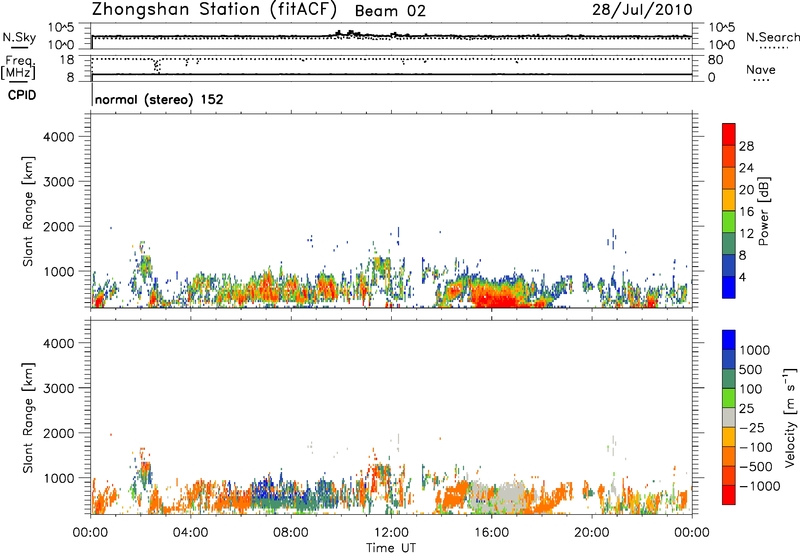The width and height of the screenshot is (800, 554).
Task: Click the 'Nave' legend label
Action: click(761, 69)
